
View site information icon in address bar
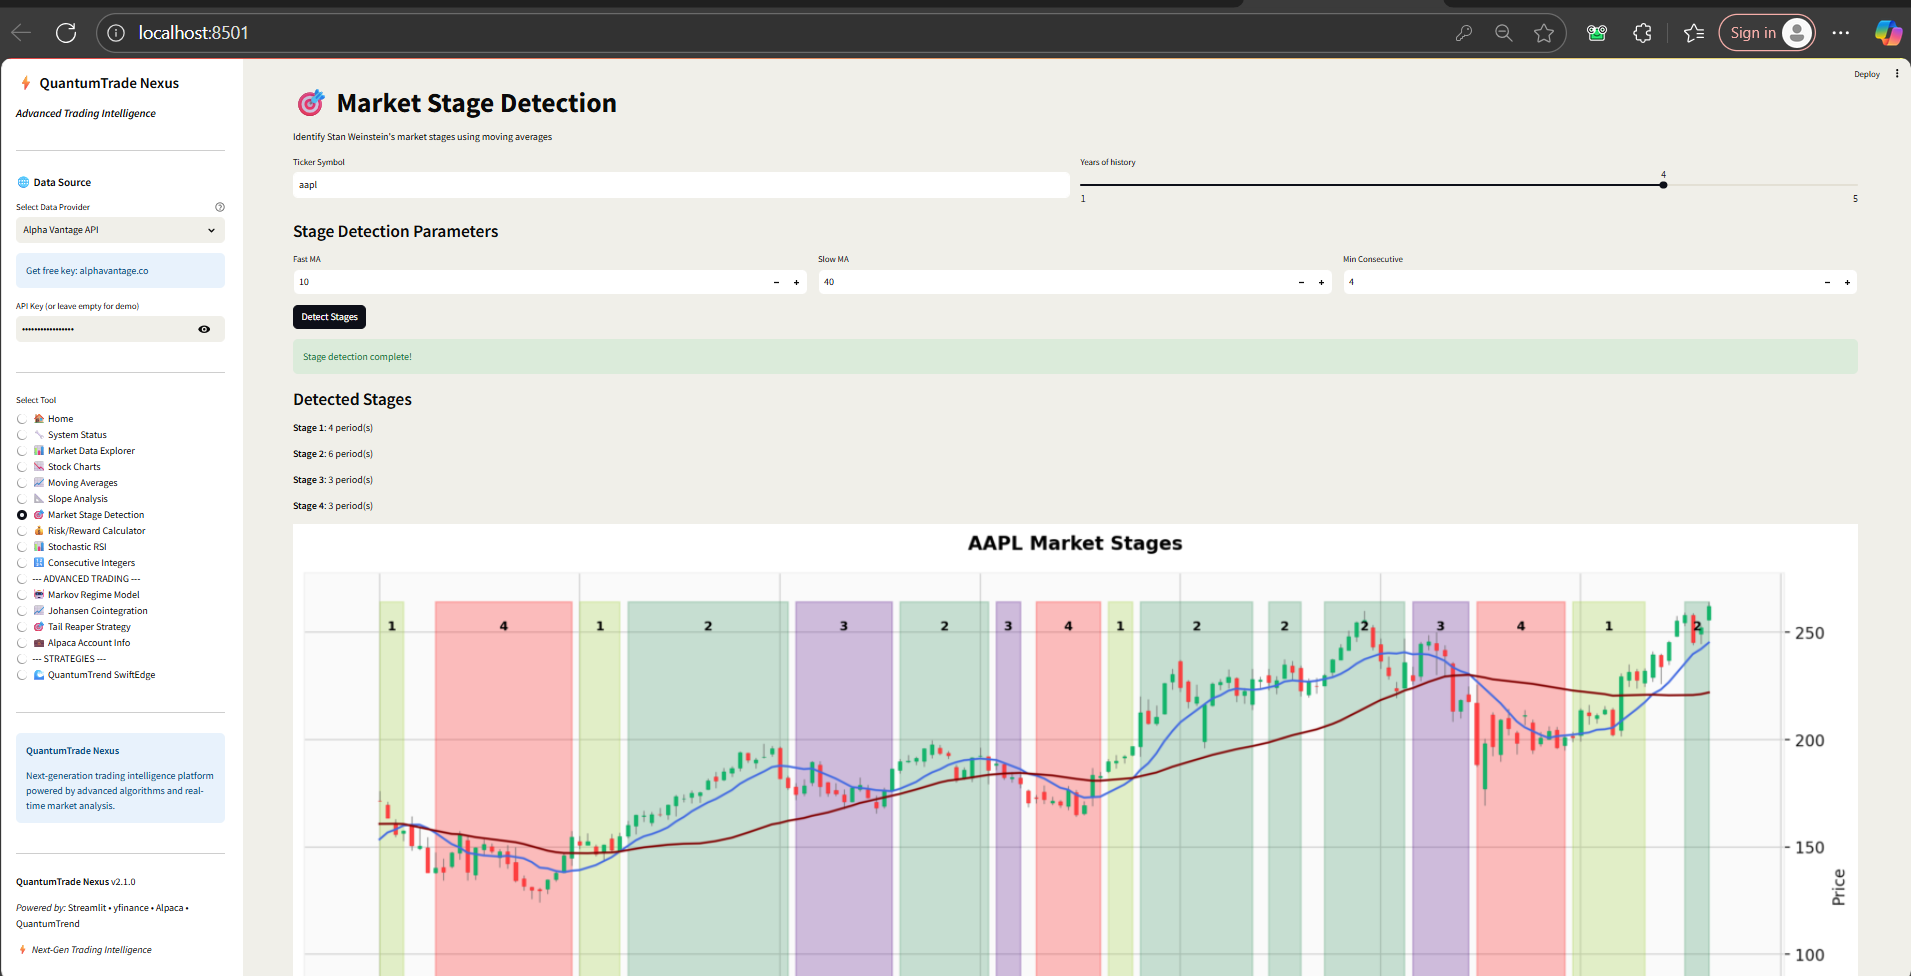[x=116, y=33]
